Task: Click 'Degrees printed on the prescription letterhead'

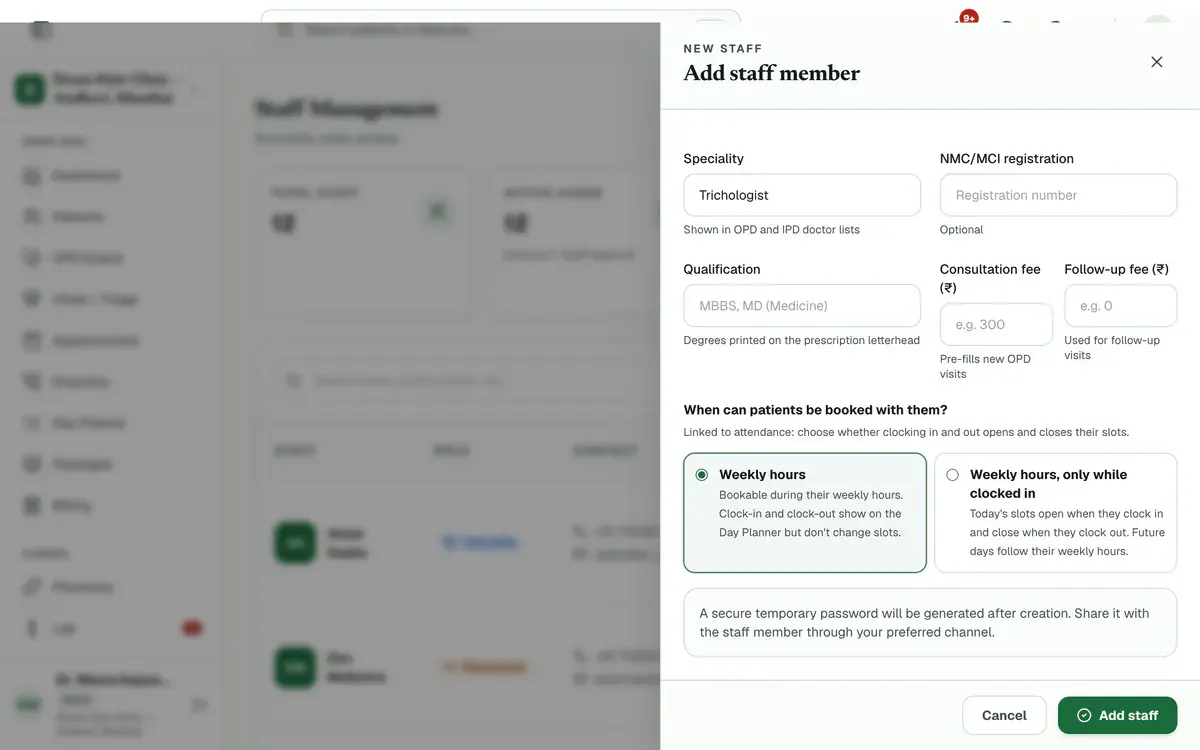Action: tap(802, 341)
